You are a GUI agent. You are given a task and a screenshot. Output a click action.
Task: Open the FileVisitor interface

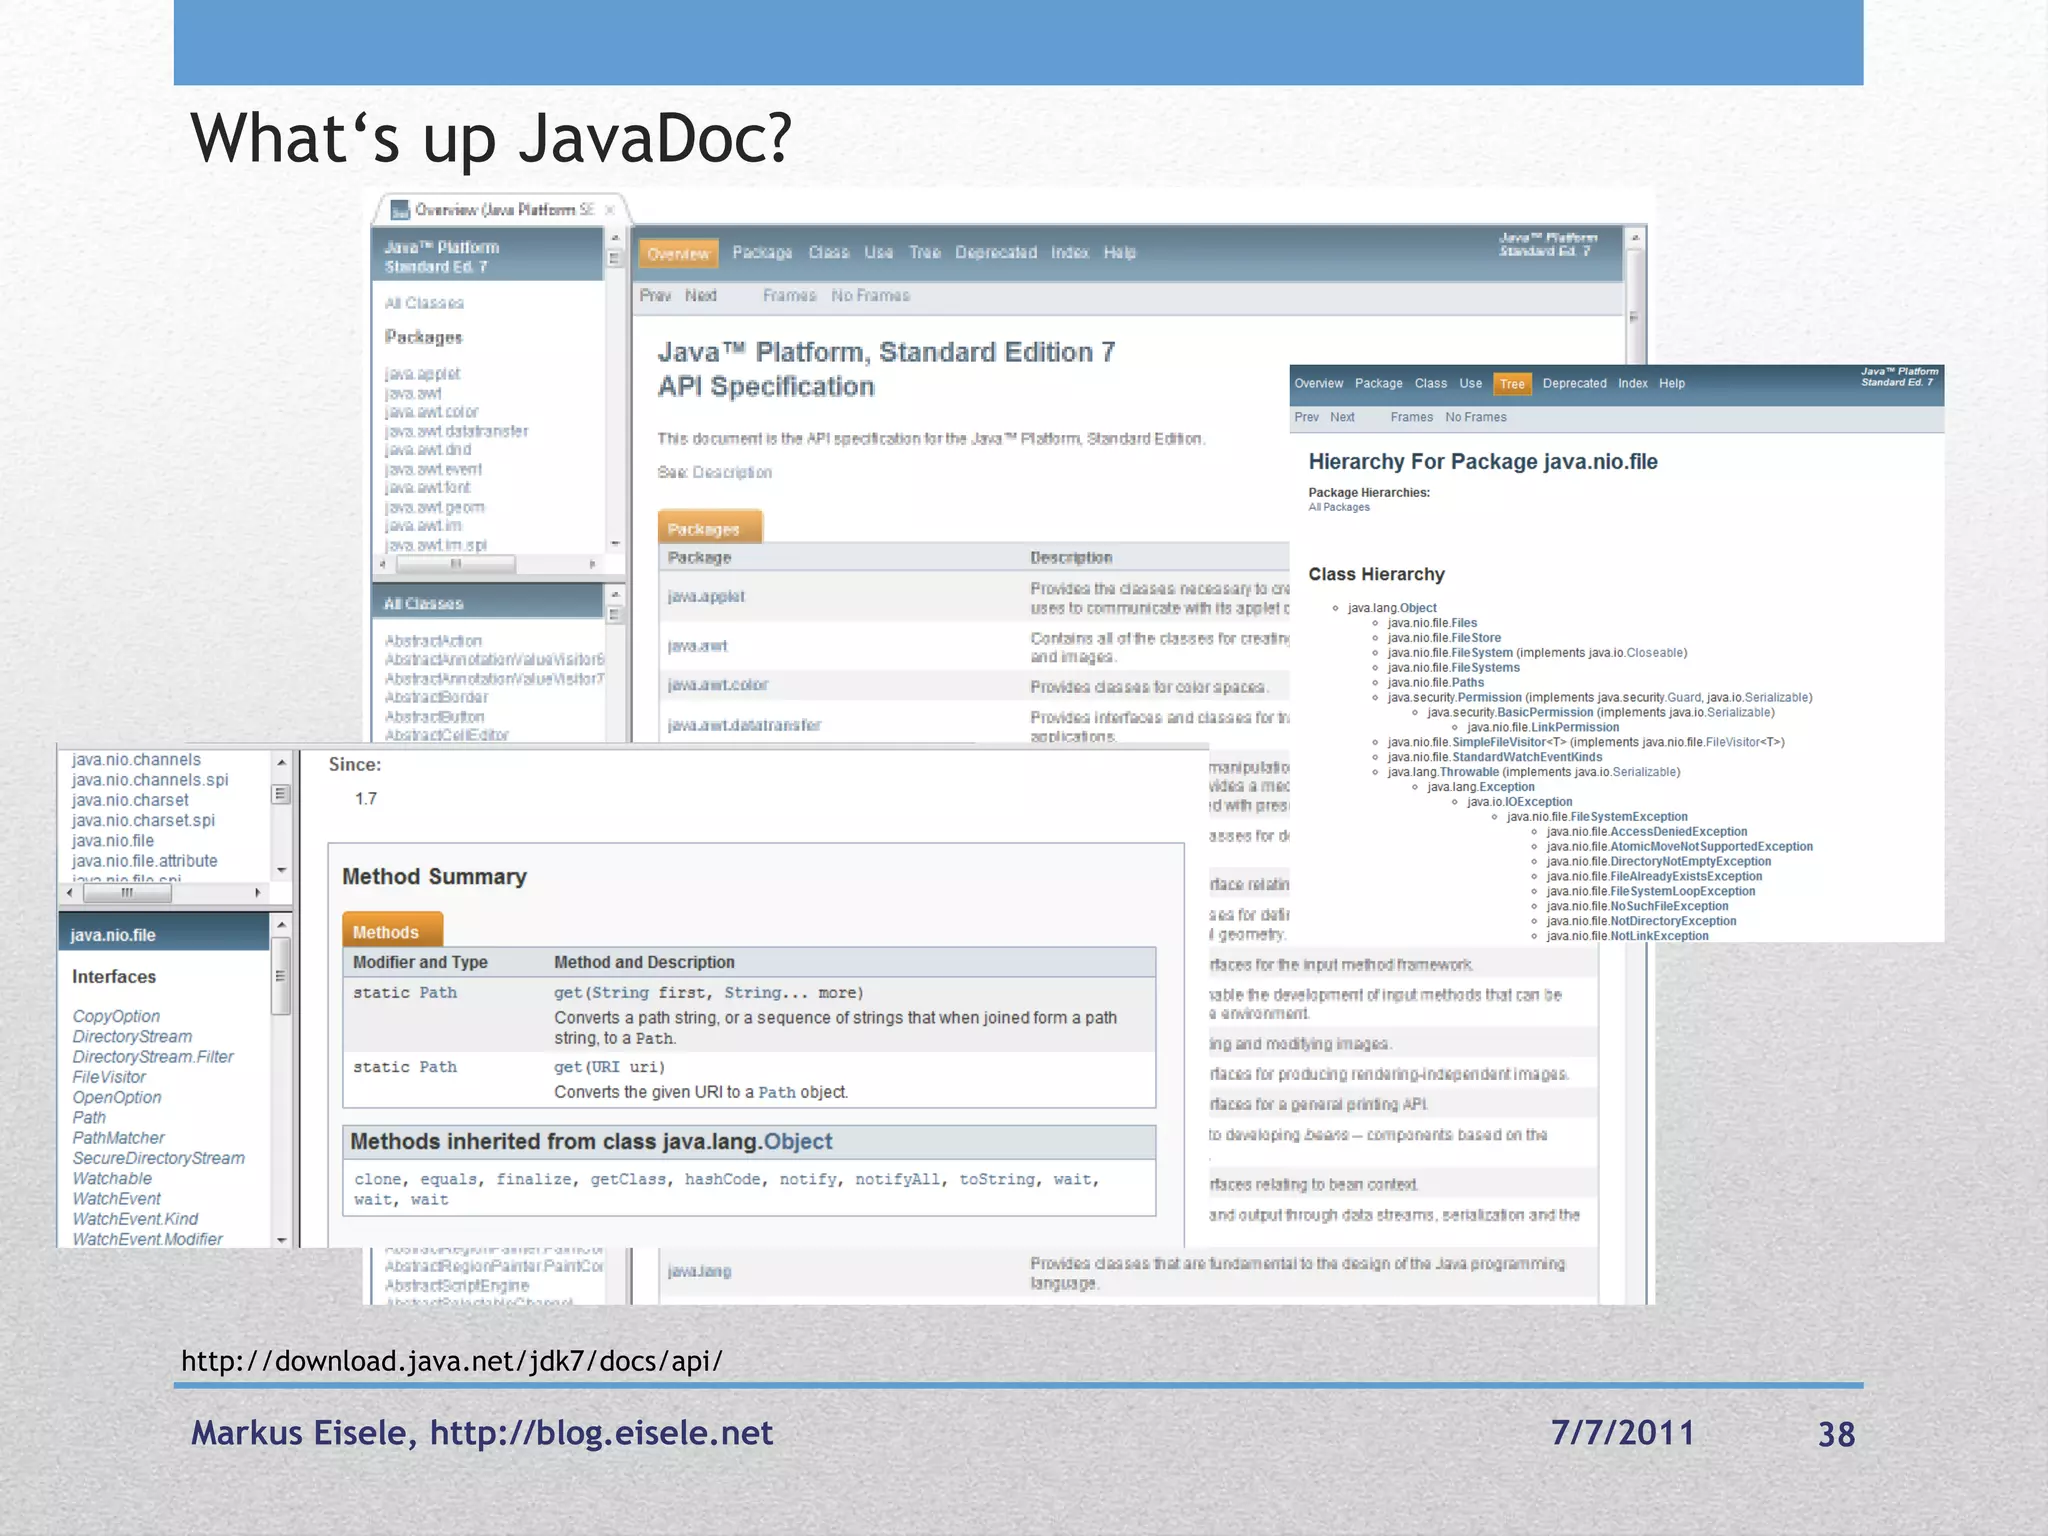coord(109,1077)
